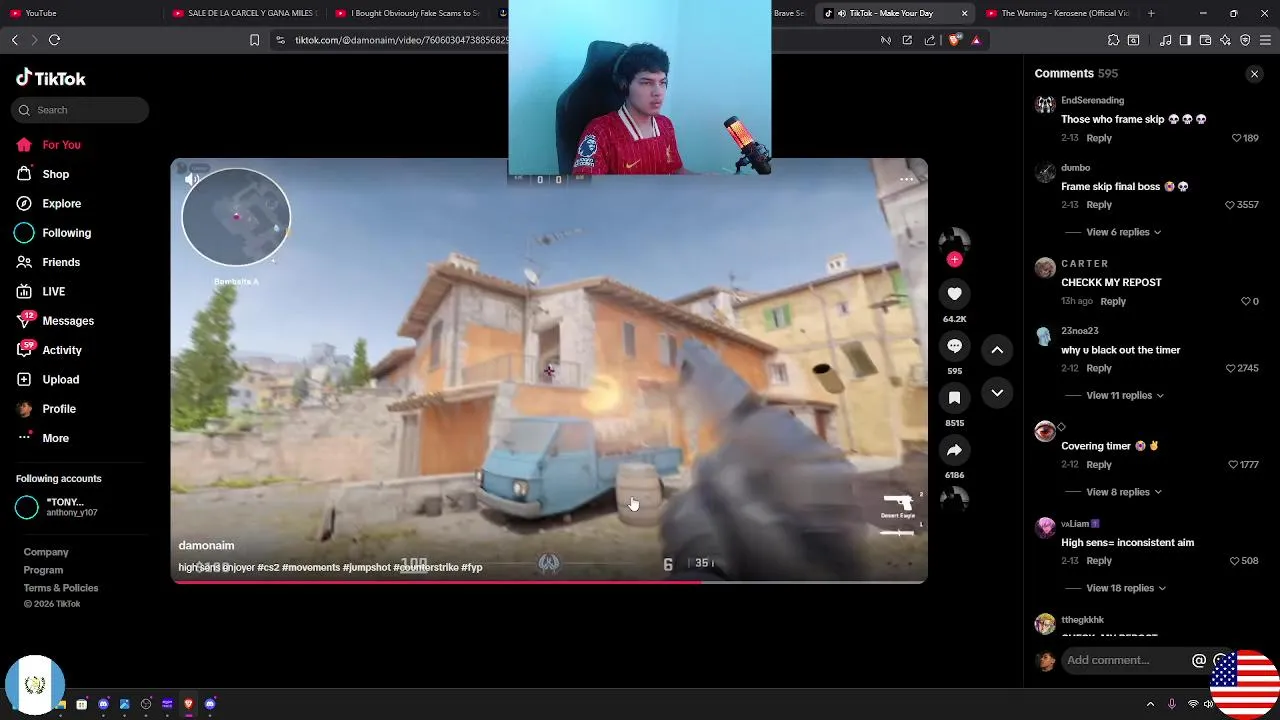
Task: Share the video using arrow icon
Action: point(954,450)
